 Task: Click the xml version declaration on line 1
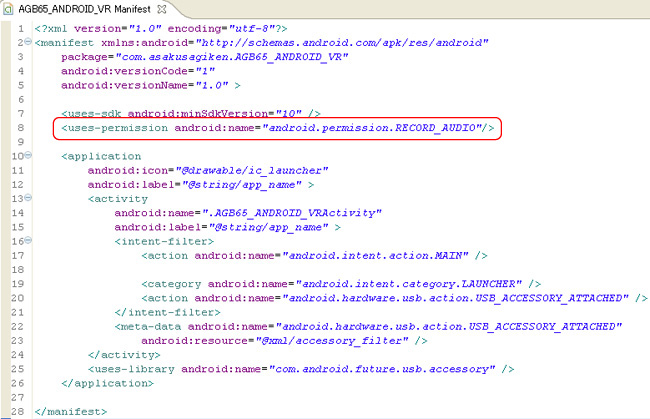click(x=161, y=29)
